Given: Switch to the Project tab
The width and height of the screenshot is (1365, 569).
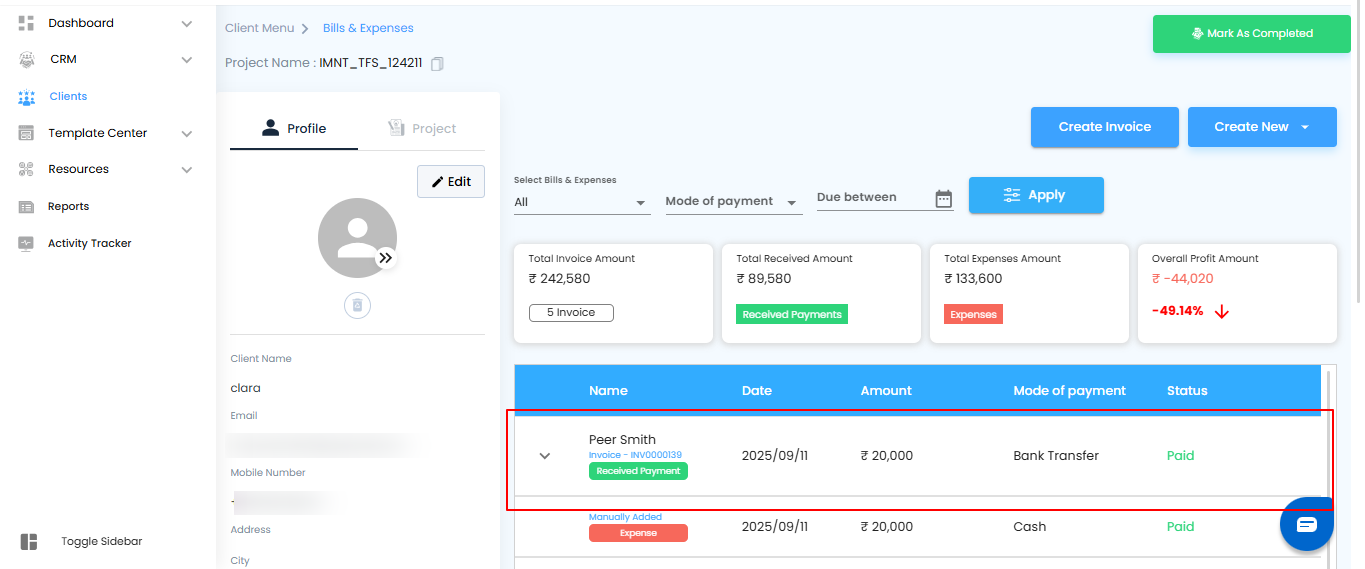Looking at the screenshot, I should point(421,129).
